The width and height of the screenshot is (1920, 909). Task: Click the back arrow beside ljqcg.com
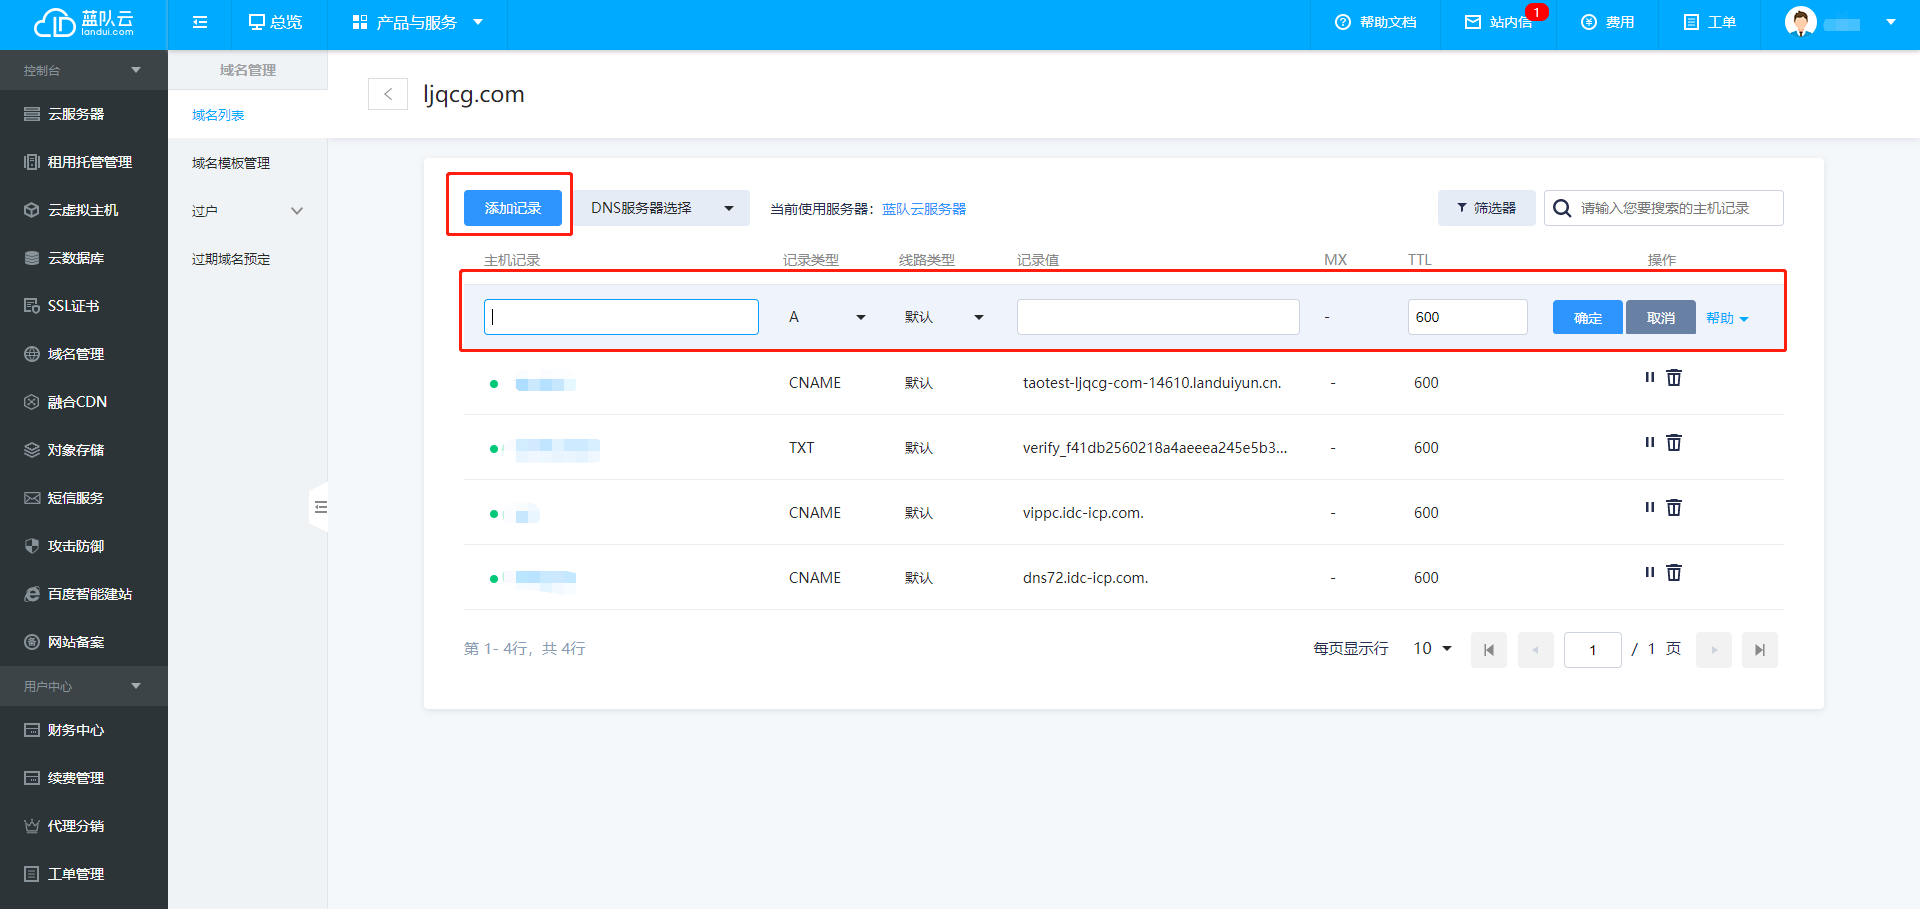point(388,94)
